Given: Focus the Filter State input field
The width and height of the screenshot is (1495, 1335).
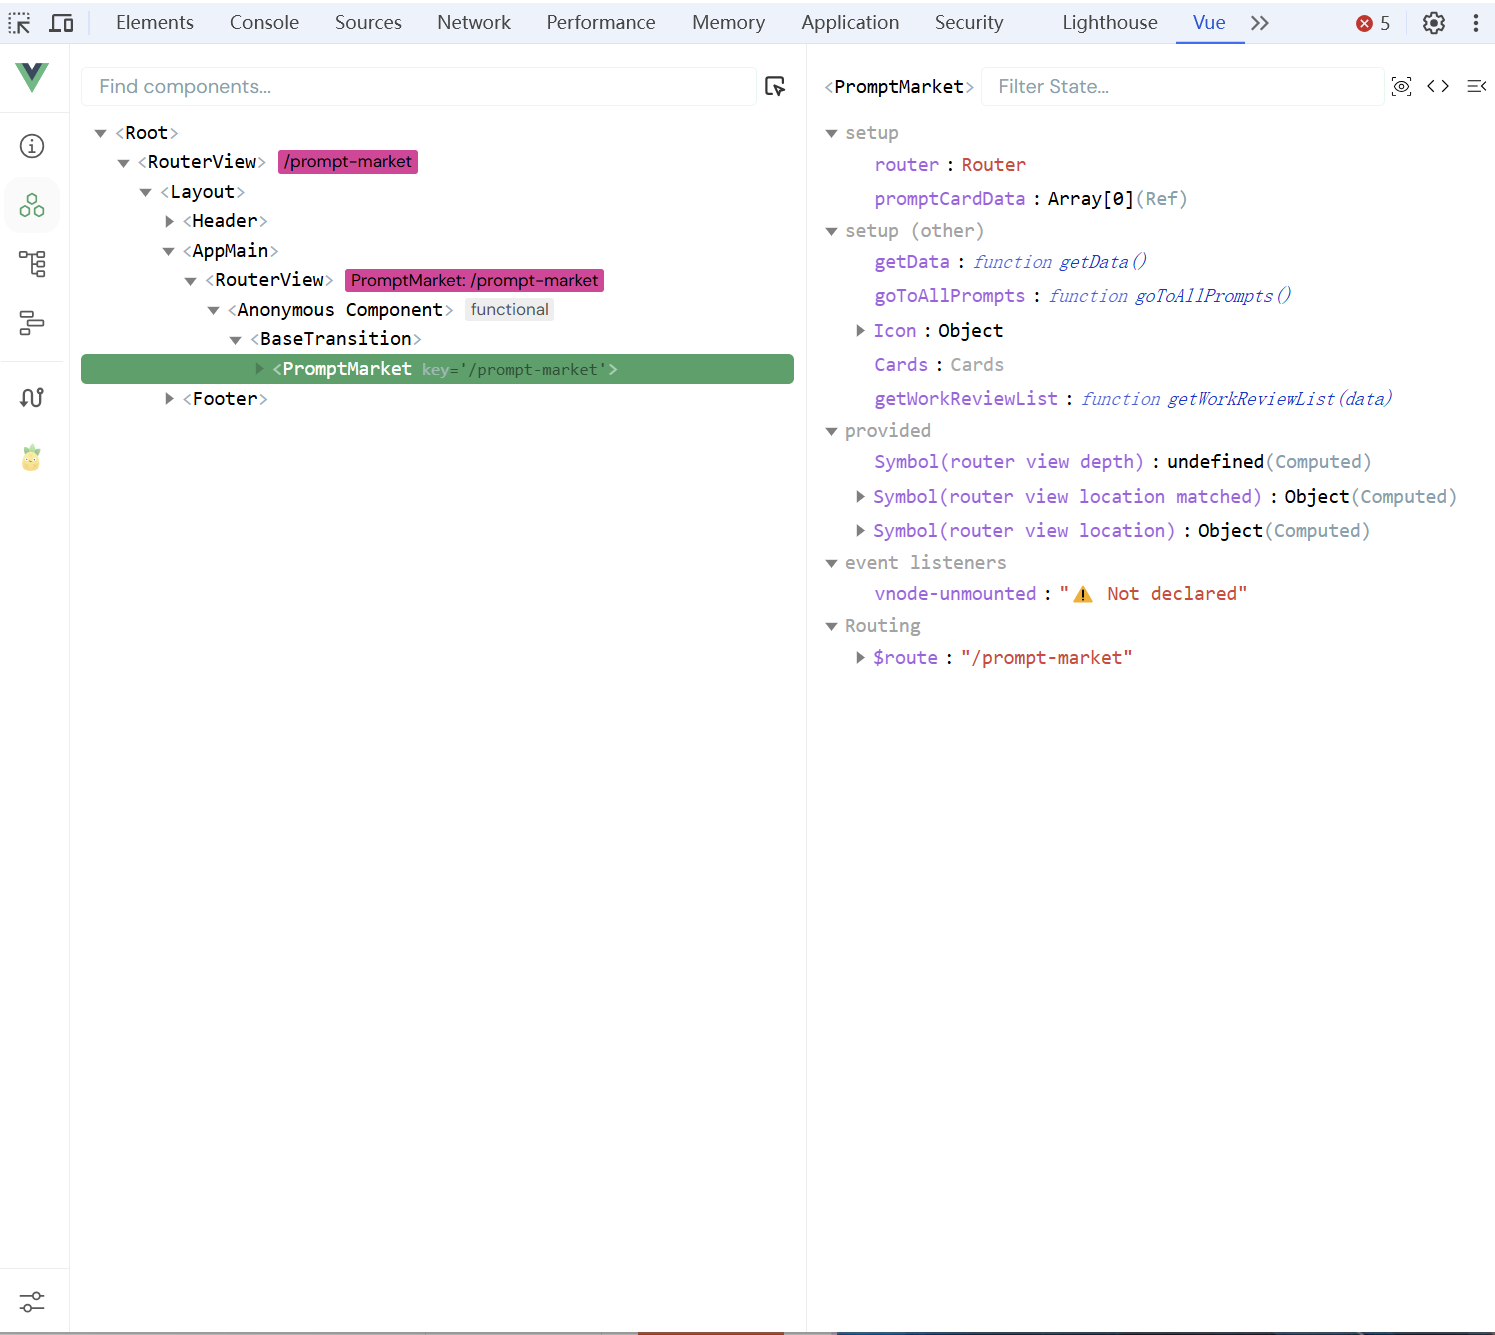Looking at the screenshot, I should 1182,87.
